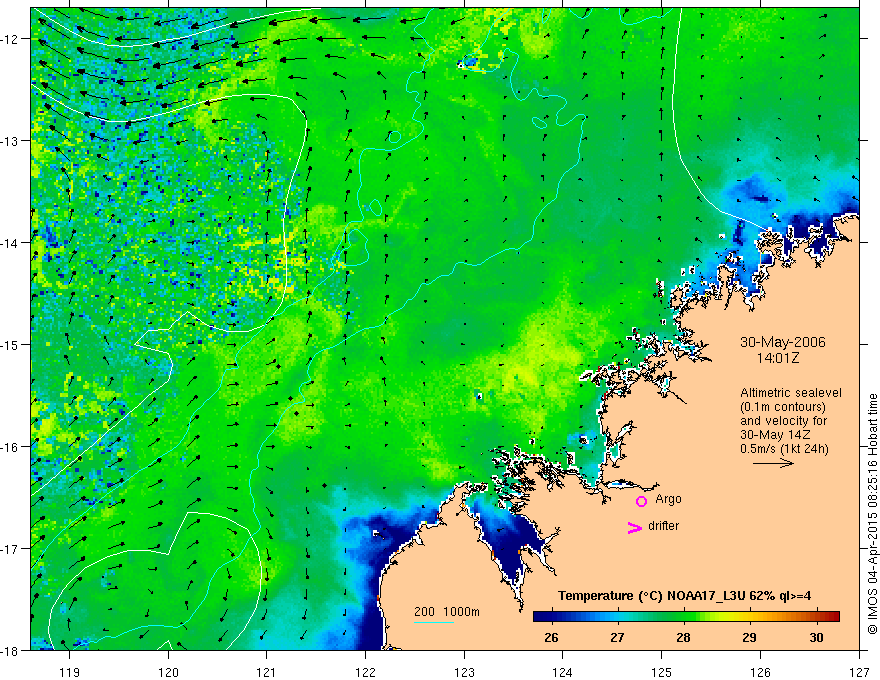The image size is (880, 680).
Task: Click the 'Altimetric sealevel' text line
Action: pyautogui.click(x=791, y=393)
